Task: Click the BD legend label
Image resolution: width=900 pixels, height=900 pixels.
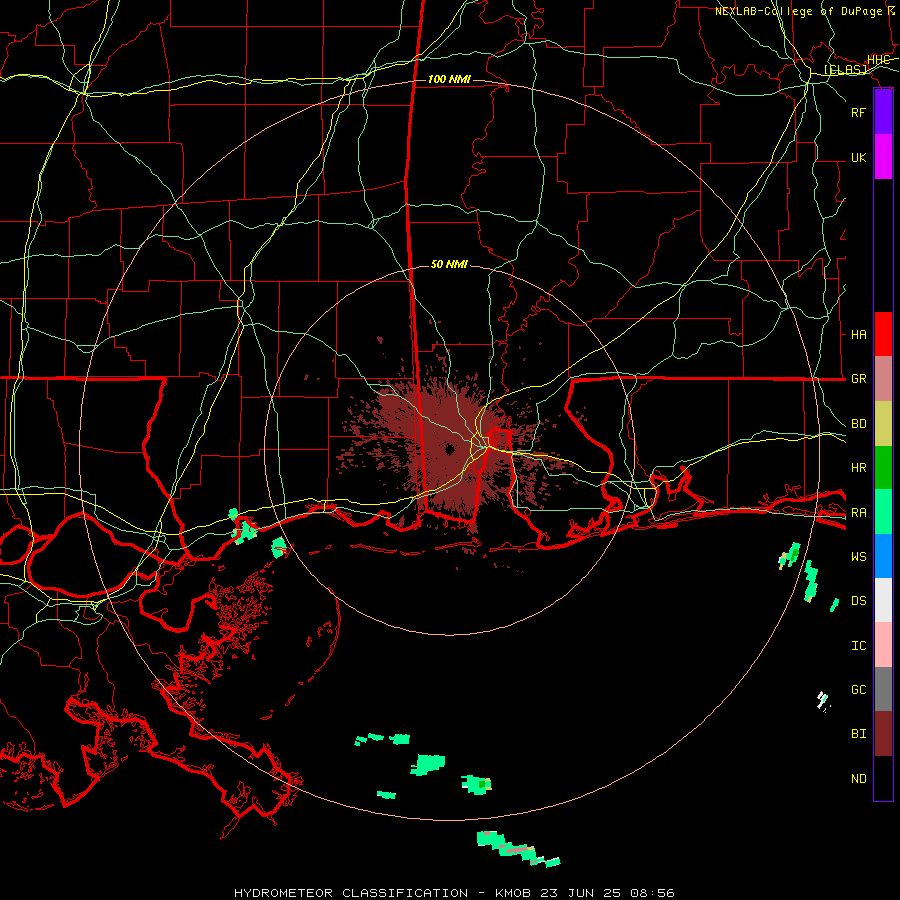Action: point(858,424)
